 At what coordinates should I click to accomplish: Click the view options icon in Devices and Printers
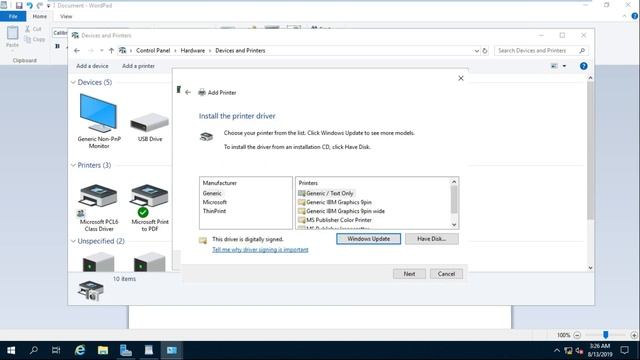[554, 66]
